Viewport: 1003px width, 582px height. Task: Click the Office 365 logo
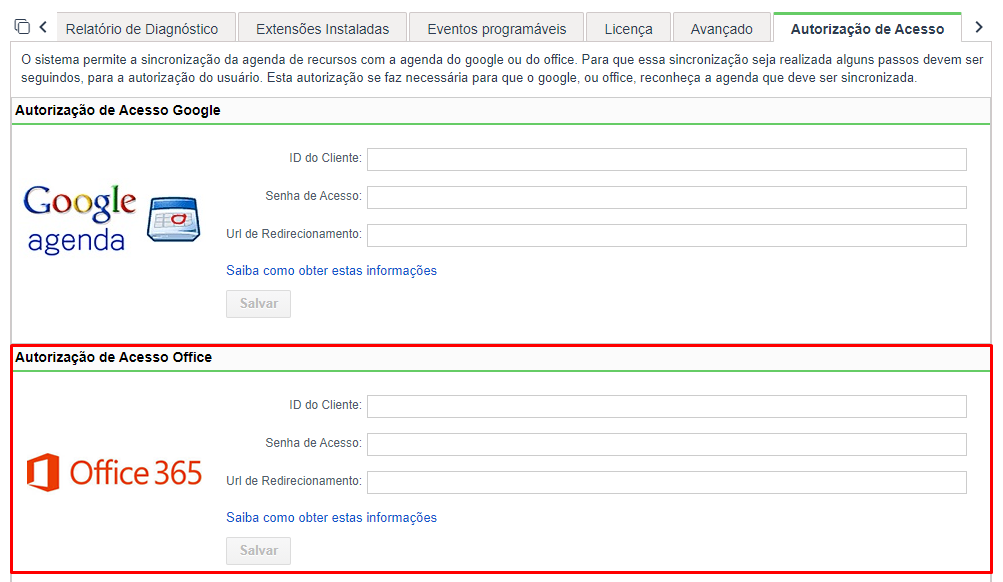[114, 473]
